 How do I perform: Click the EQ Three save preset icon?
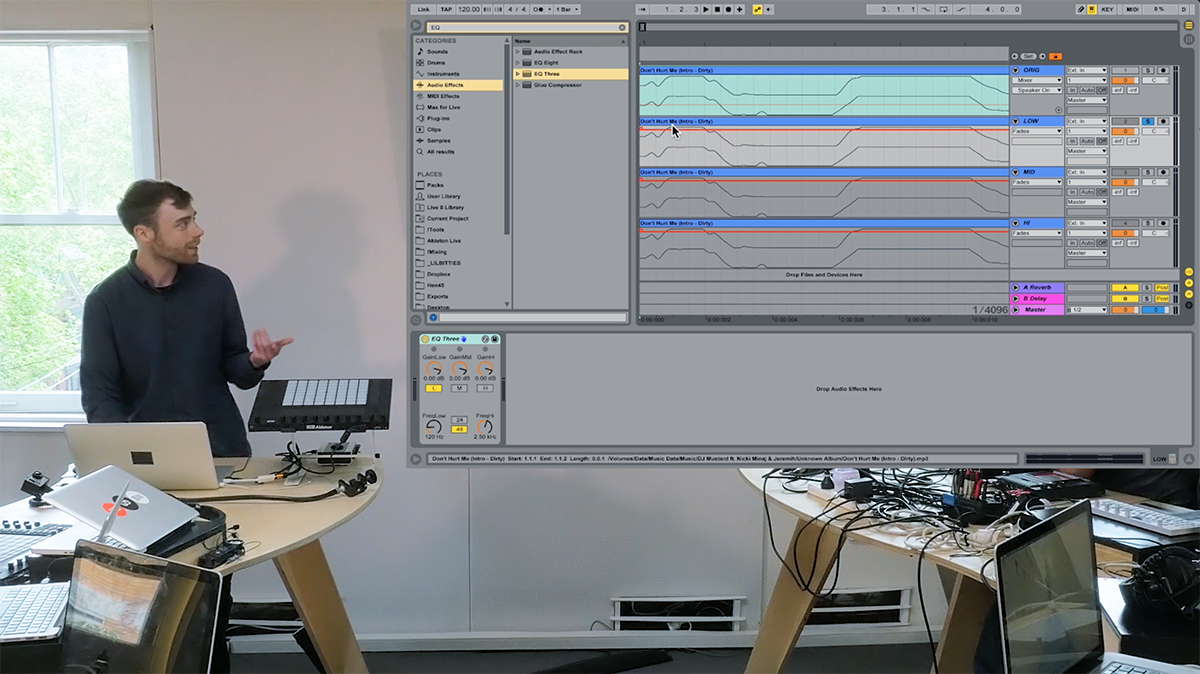tap(495, 339)
